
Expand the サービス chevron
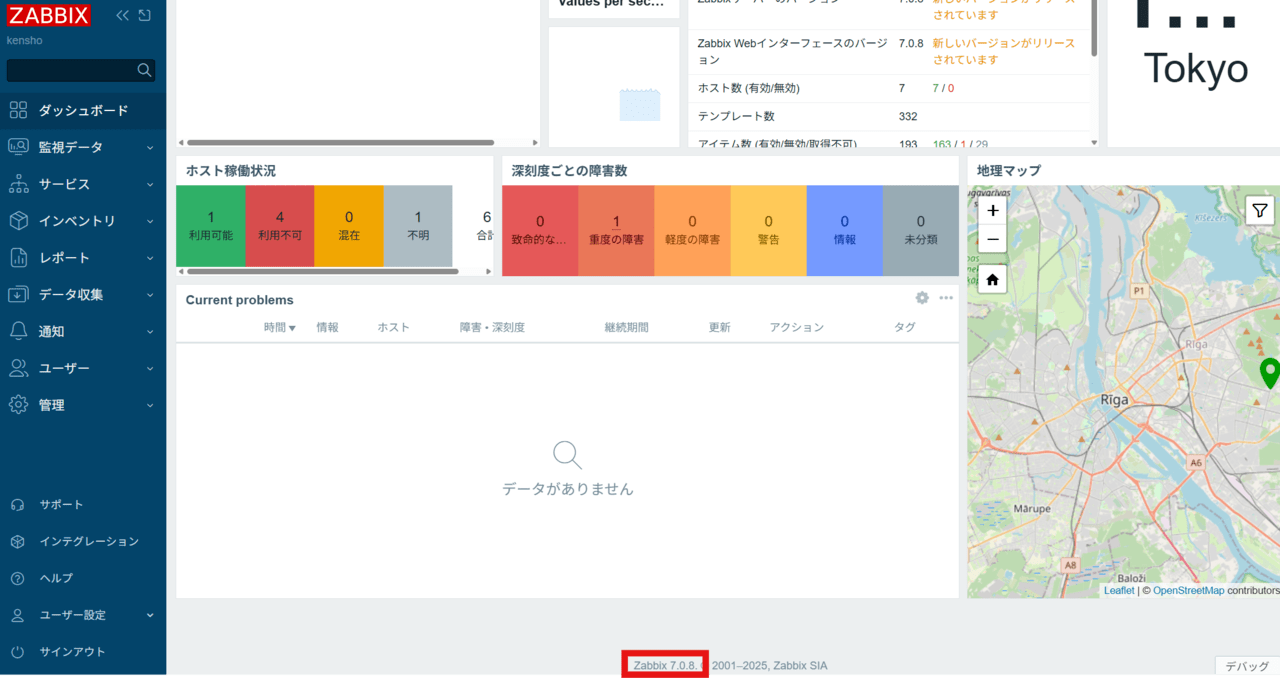tap(150, 185)
